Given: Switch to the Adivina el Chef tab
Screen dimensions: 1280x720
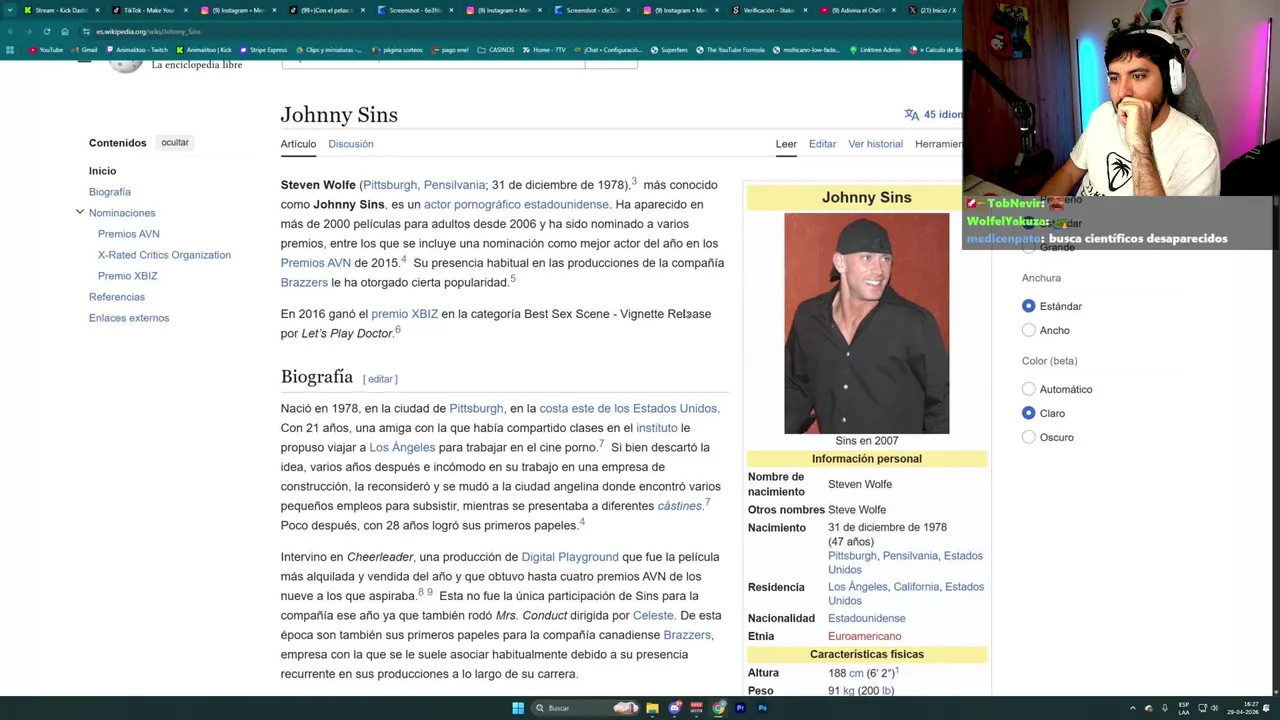Looking at the screenshot, I should 858,10.
